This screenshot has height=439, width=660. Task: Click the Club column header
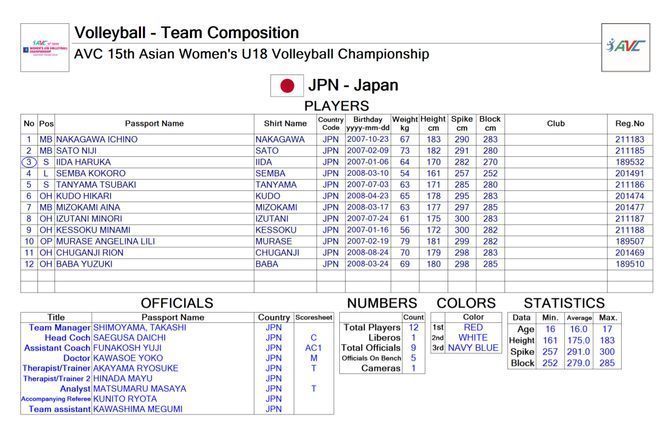555,123
